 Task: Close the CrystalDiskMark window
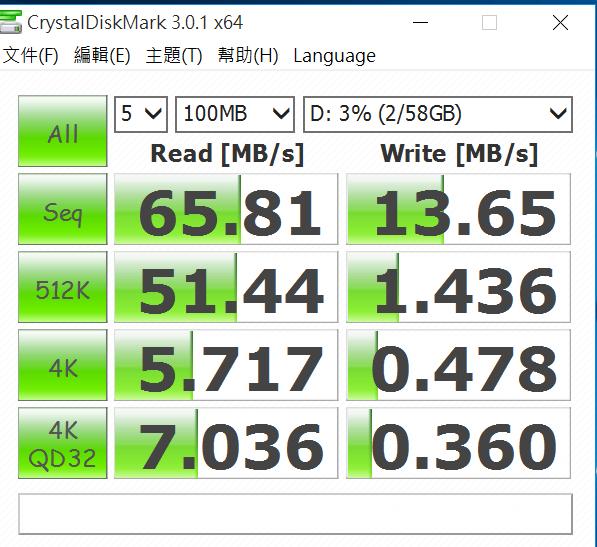coord(560,22)
